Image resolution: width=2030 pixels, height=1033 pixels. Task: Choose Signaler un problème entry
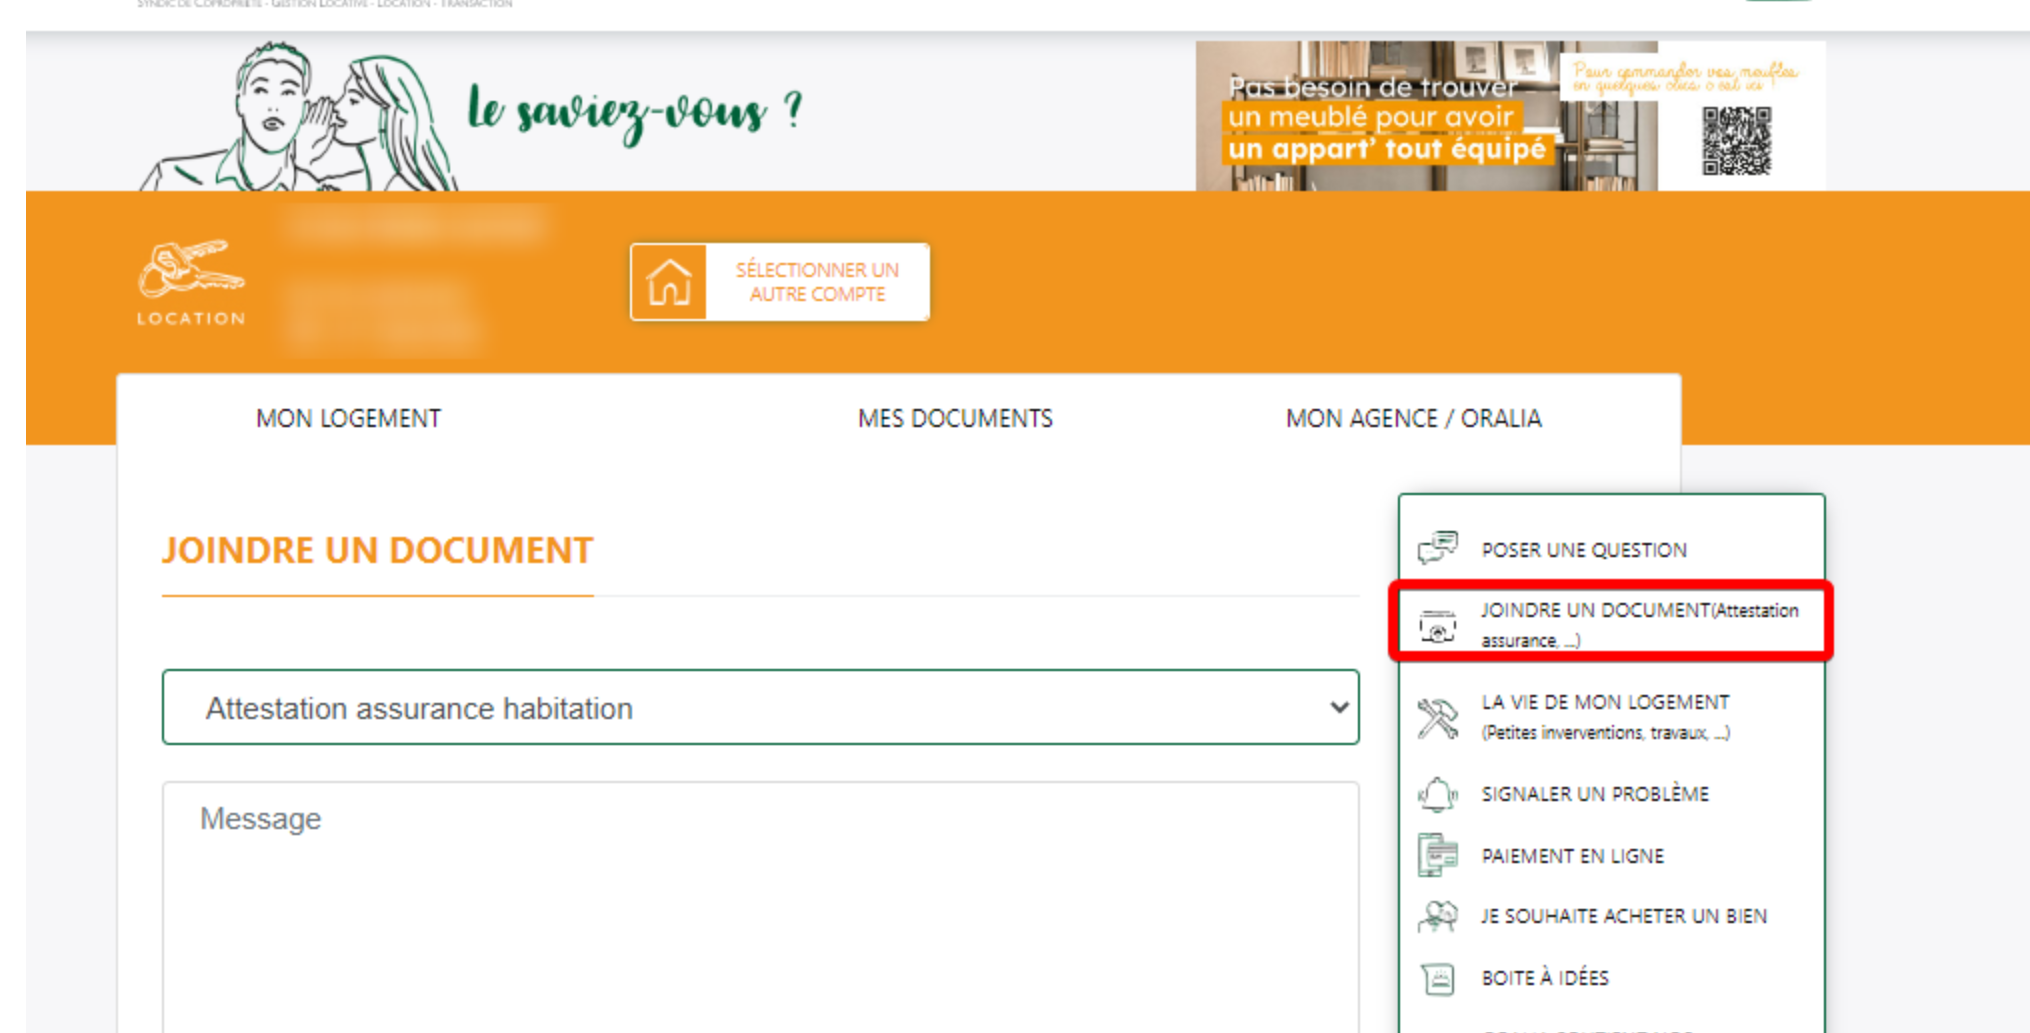(x=1594, y=794)
